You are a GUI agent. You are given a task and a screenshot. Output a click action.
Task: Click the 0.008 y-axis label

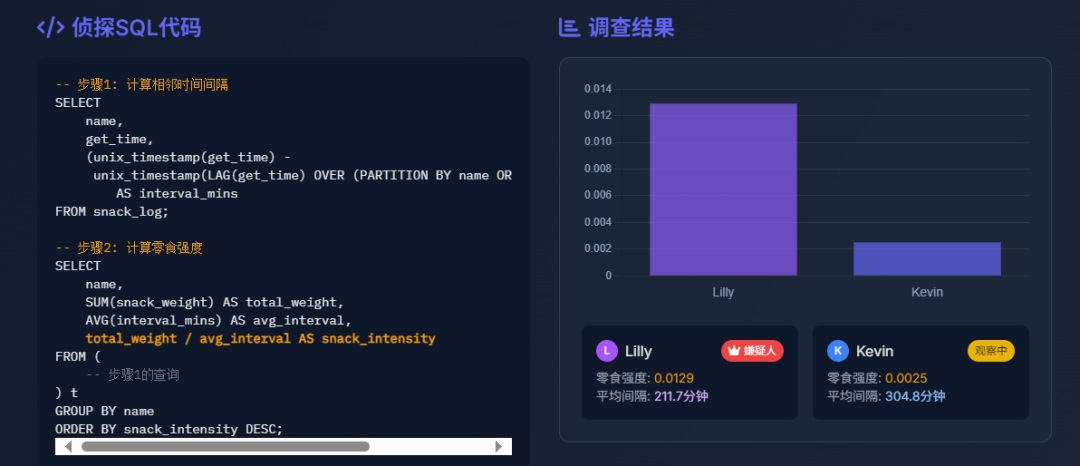click(598, 169)
